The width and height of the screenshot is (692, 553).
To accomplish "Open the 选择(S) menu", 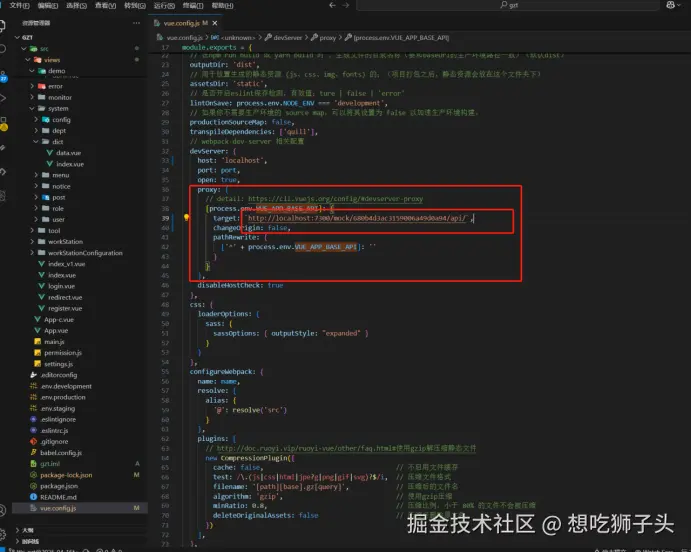I will [76, 5].
